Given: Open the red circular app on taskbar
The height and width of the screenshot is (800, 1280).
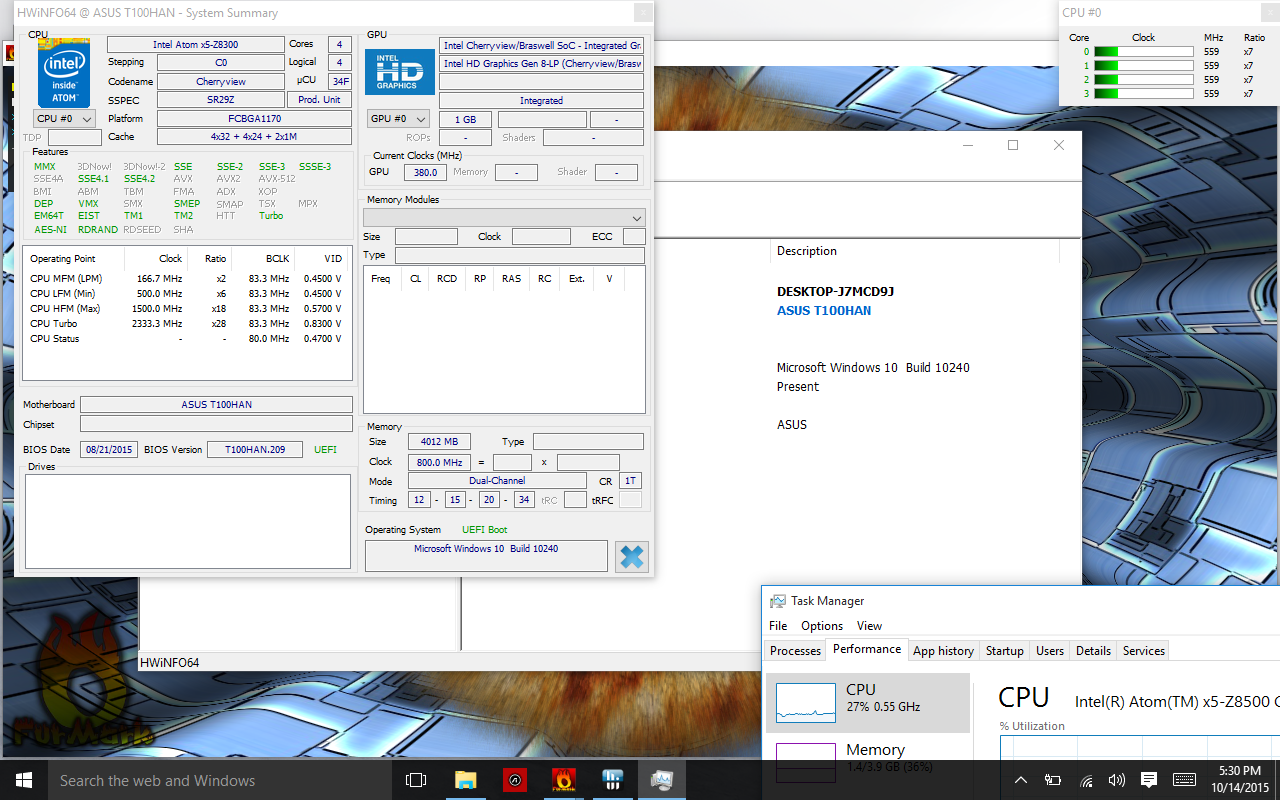Looking at the screenshot, I should (515, 780).
